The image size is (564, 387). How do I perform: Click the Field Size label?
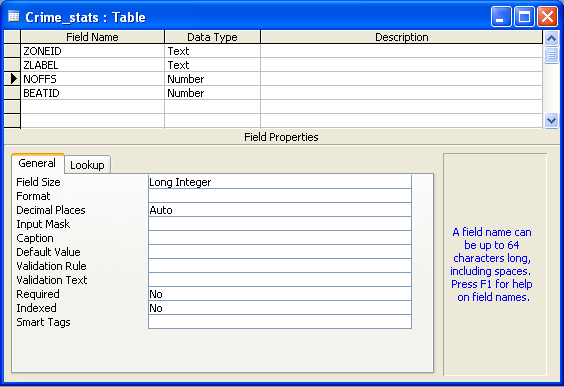[x=38, y=182]
